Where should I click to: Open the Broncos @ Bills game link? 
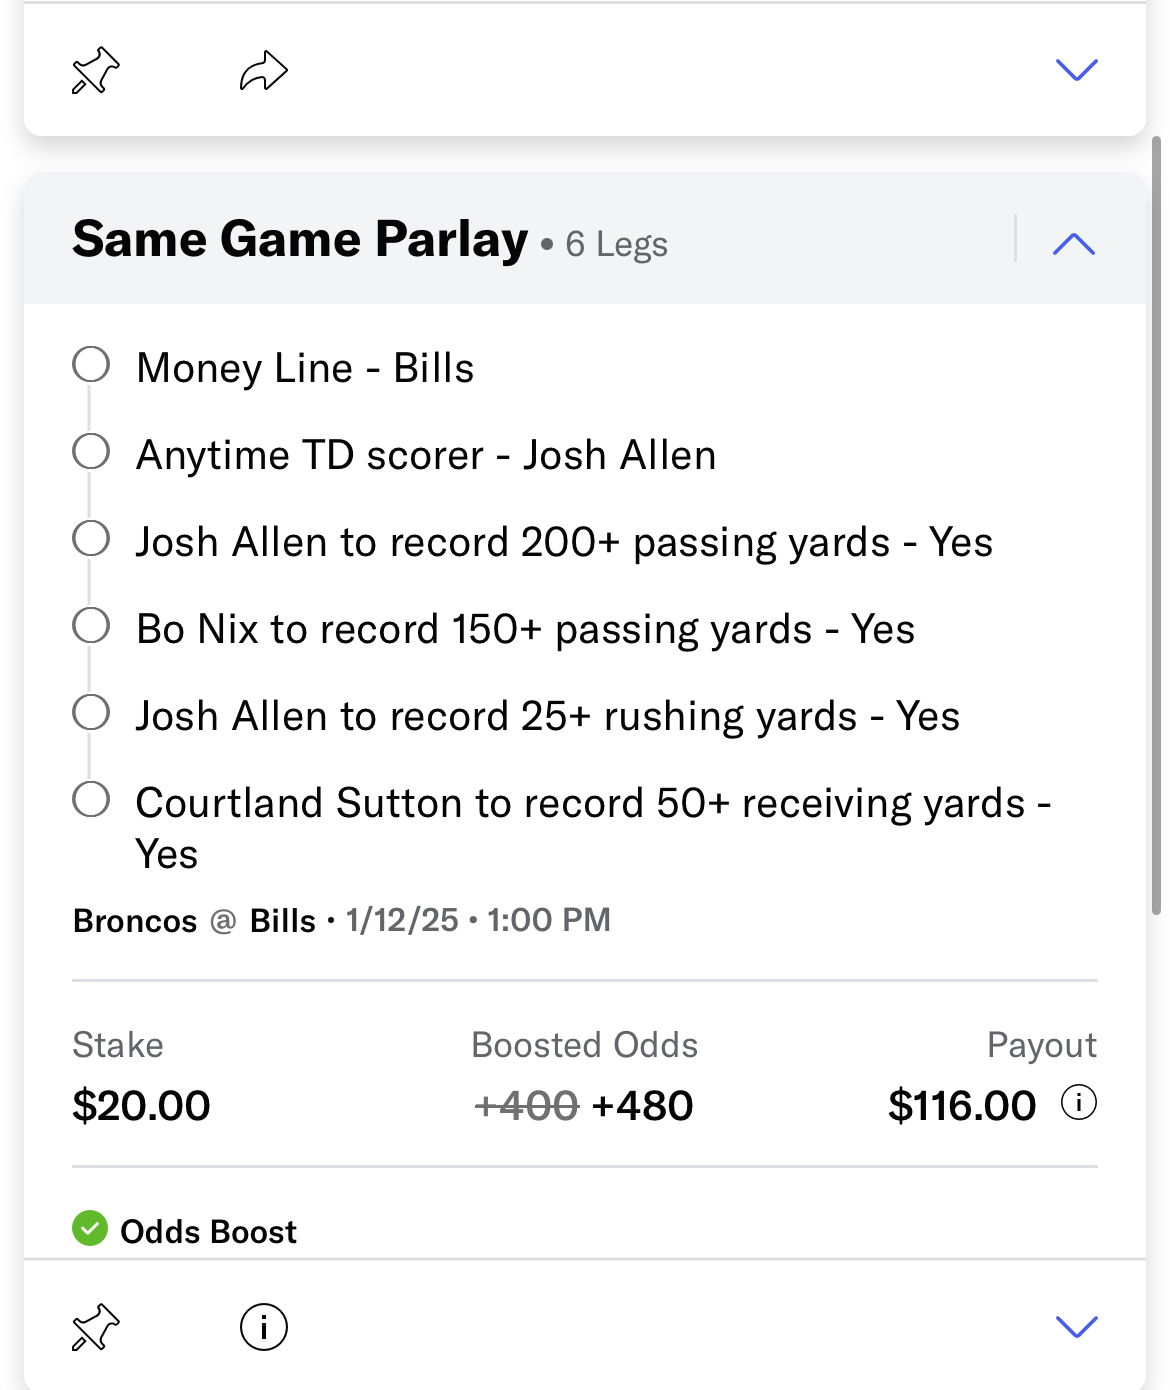coord(195,921)
